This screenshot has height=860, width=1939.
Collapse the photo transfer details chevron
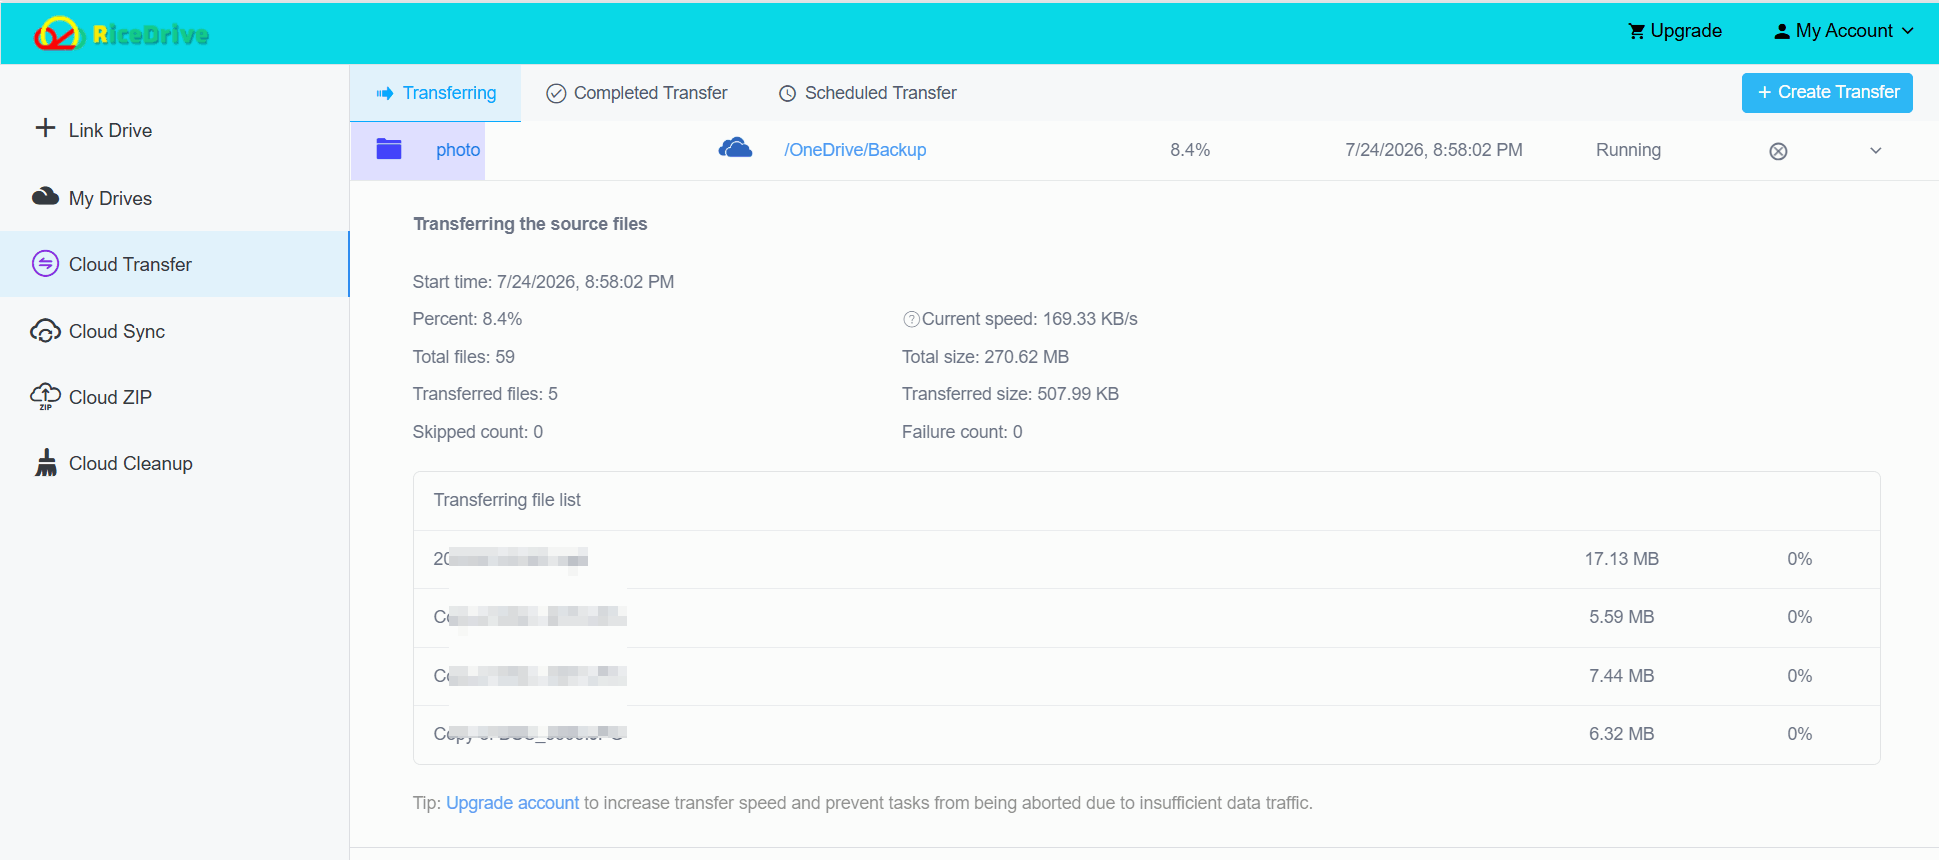[x=1876, y=151]
